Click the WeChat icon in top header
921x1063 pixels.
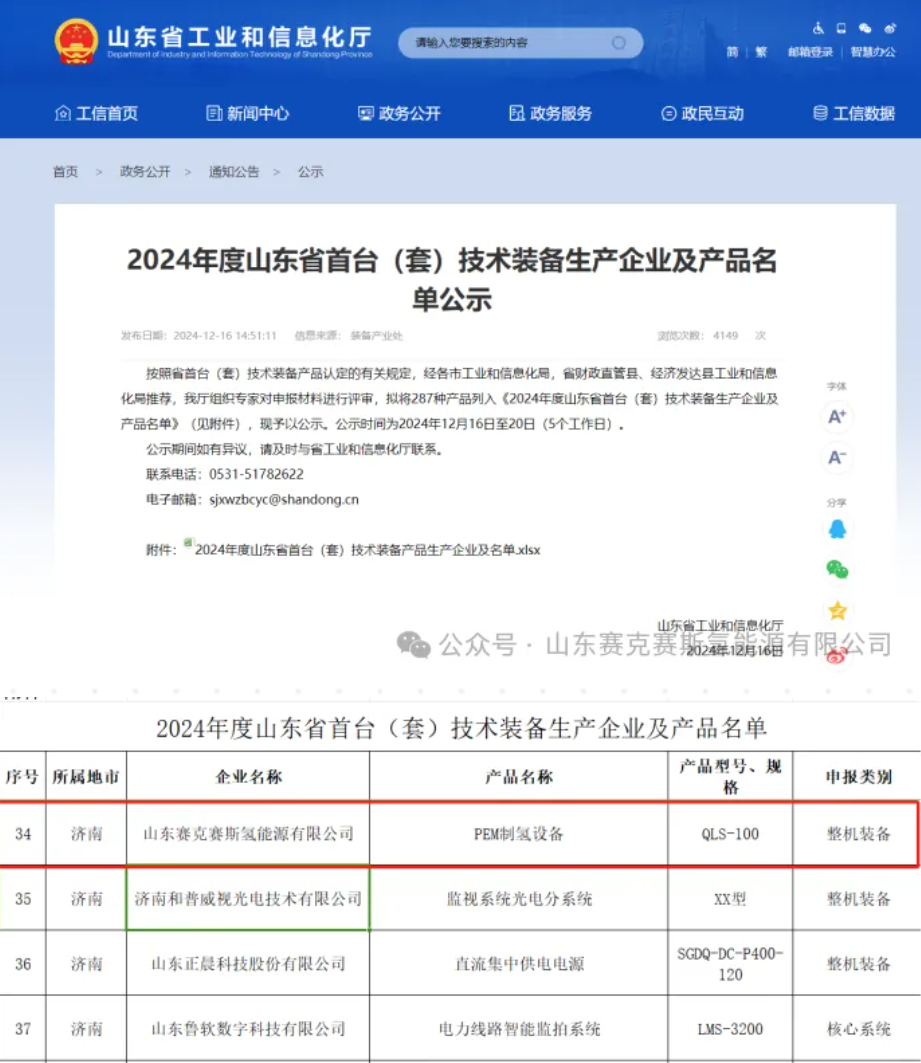pos(865,28)
